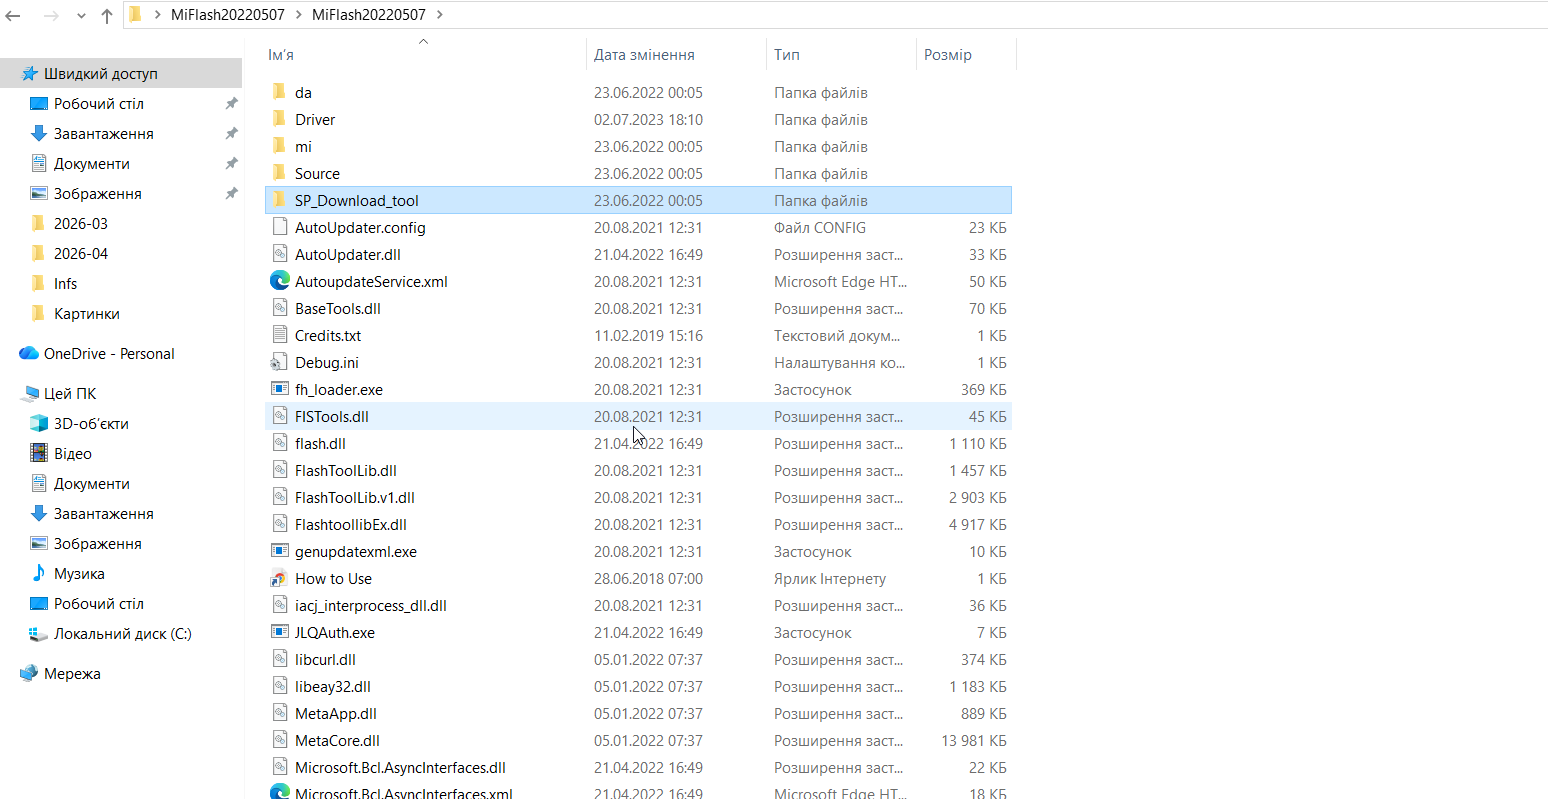Click the shortcut icon of How to Use
Viewport: 1548px width, 799px height.
click(x=280, y=578)
